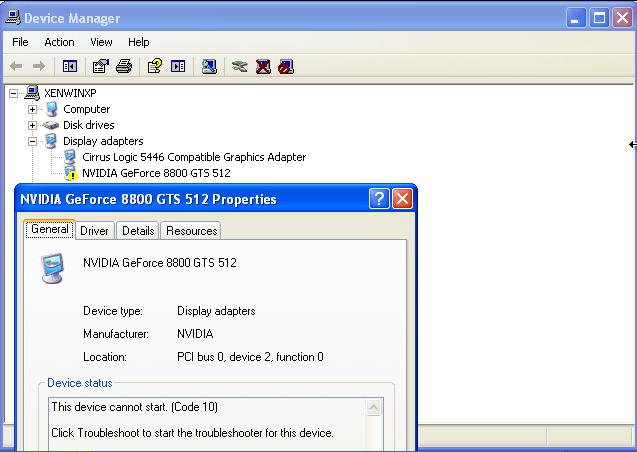Click the Uninstall device toolbar icon
This screenshot has width=637, height=452.
263,67
